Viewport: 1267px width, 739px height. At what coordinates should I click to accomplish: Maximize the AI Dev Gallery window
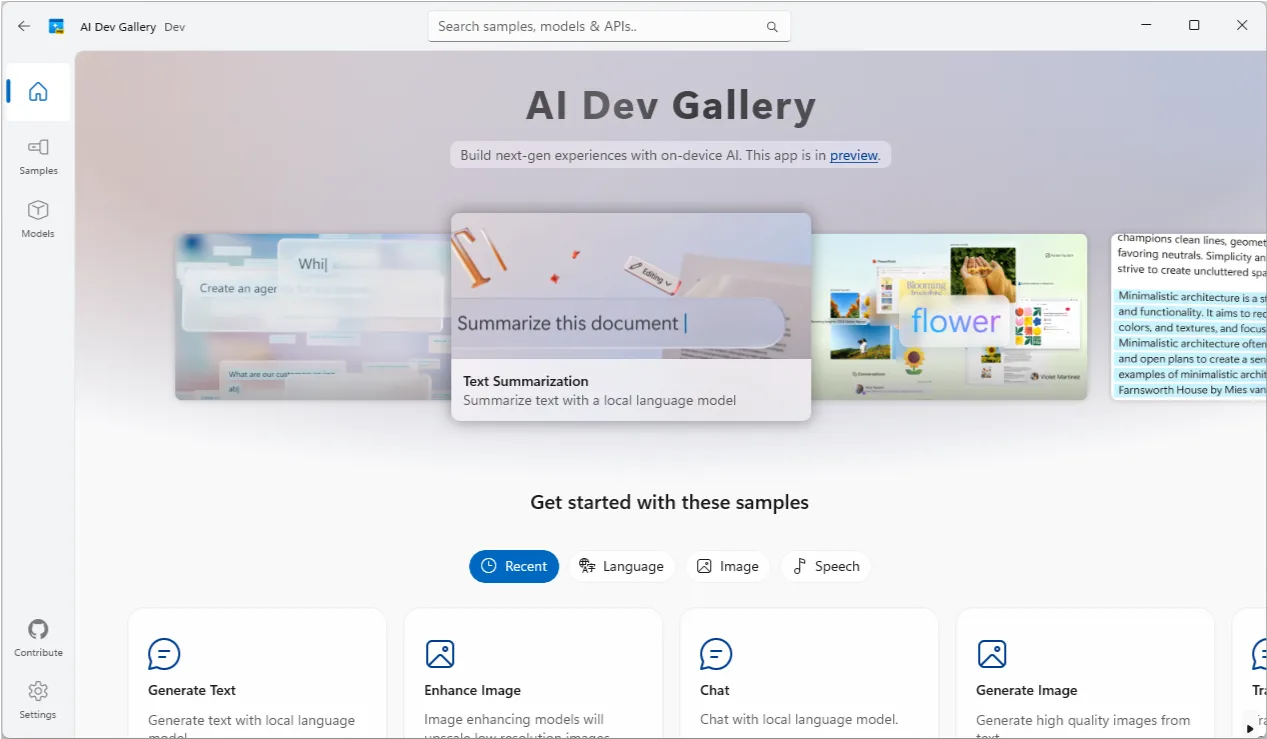(x=1194, y=26)
